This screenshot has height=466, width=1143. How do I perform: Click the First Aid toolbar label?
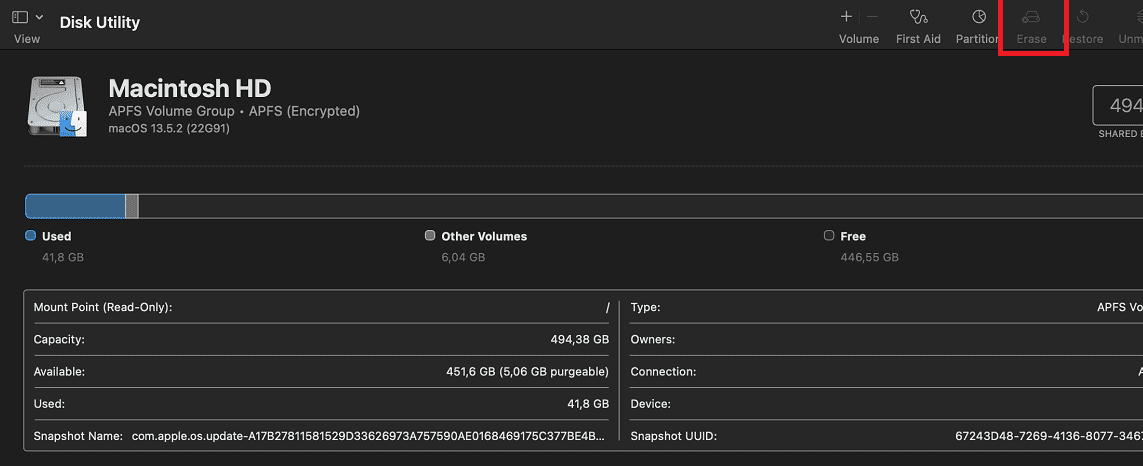(918, 39)
